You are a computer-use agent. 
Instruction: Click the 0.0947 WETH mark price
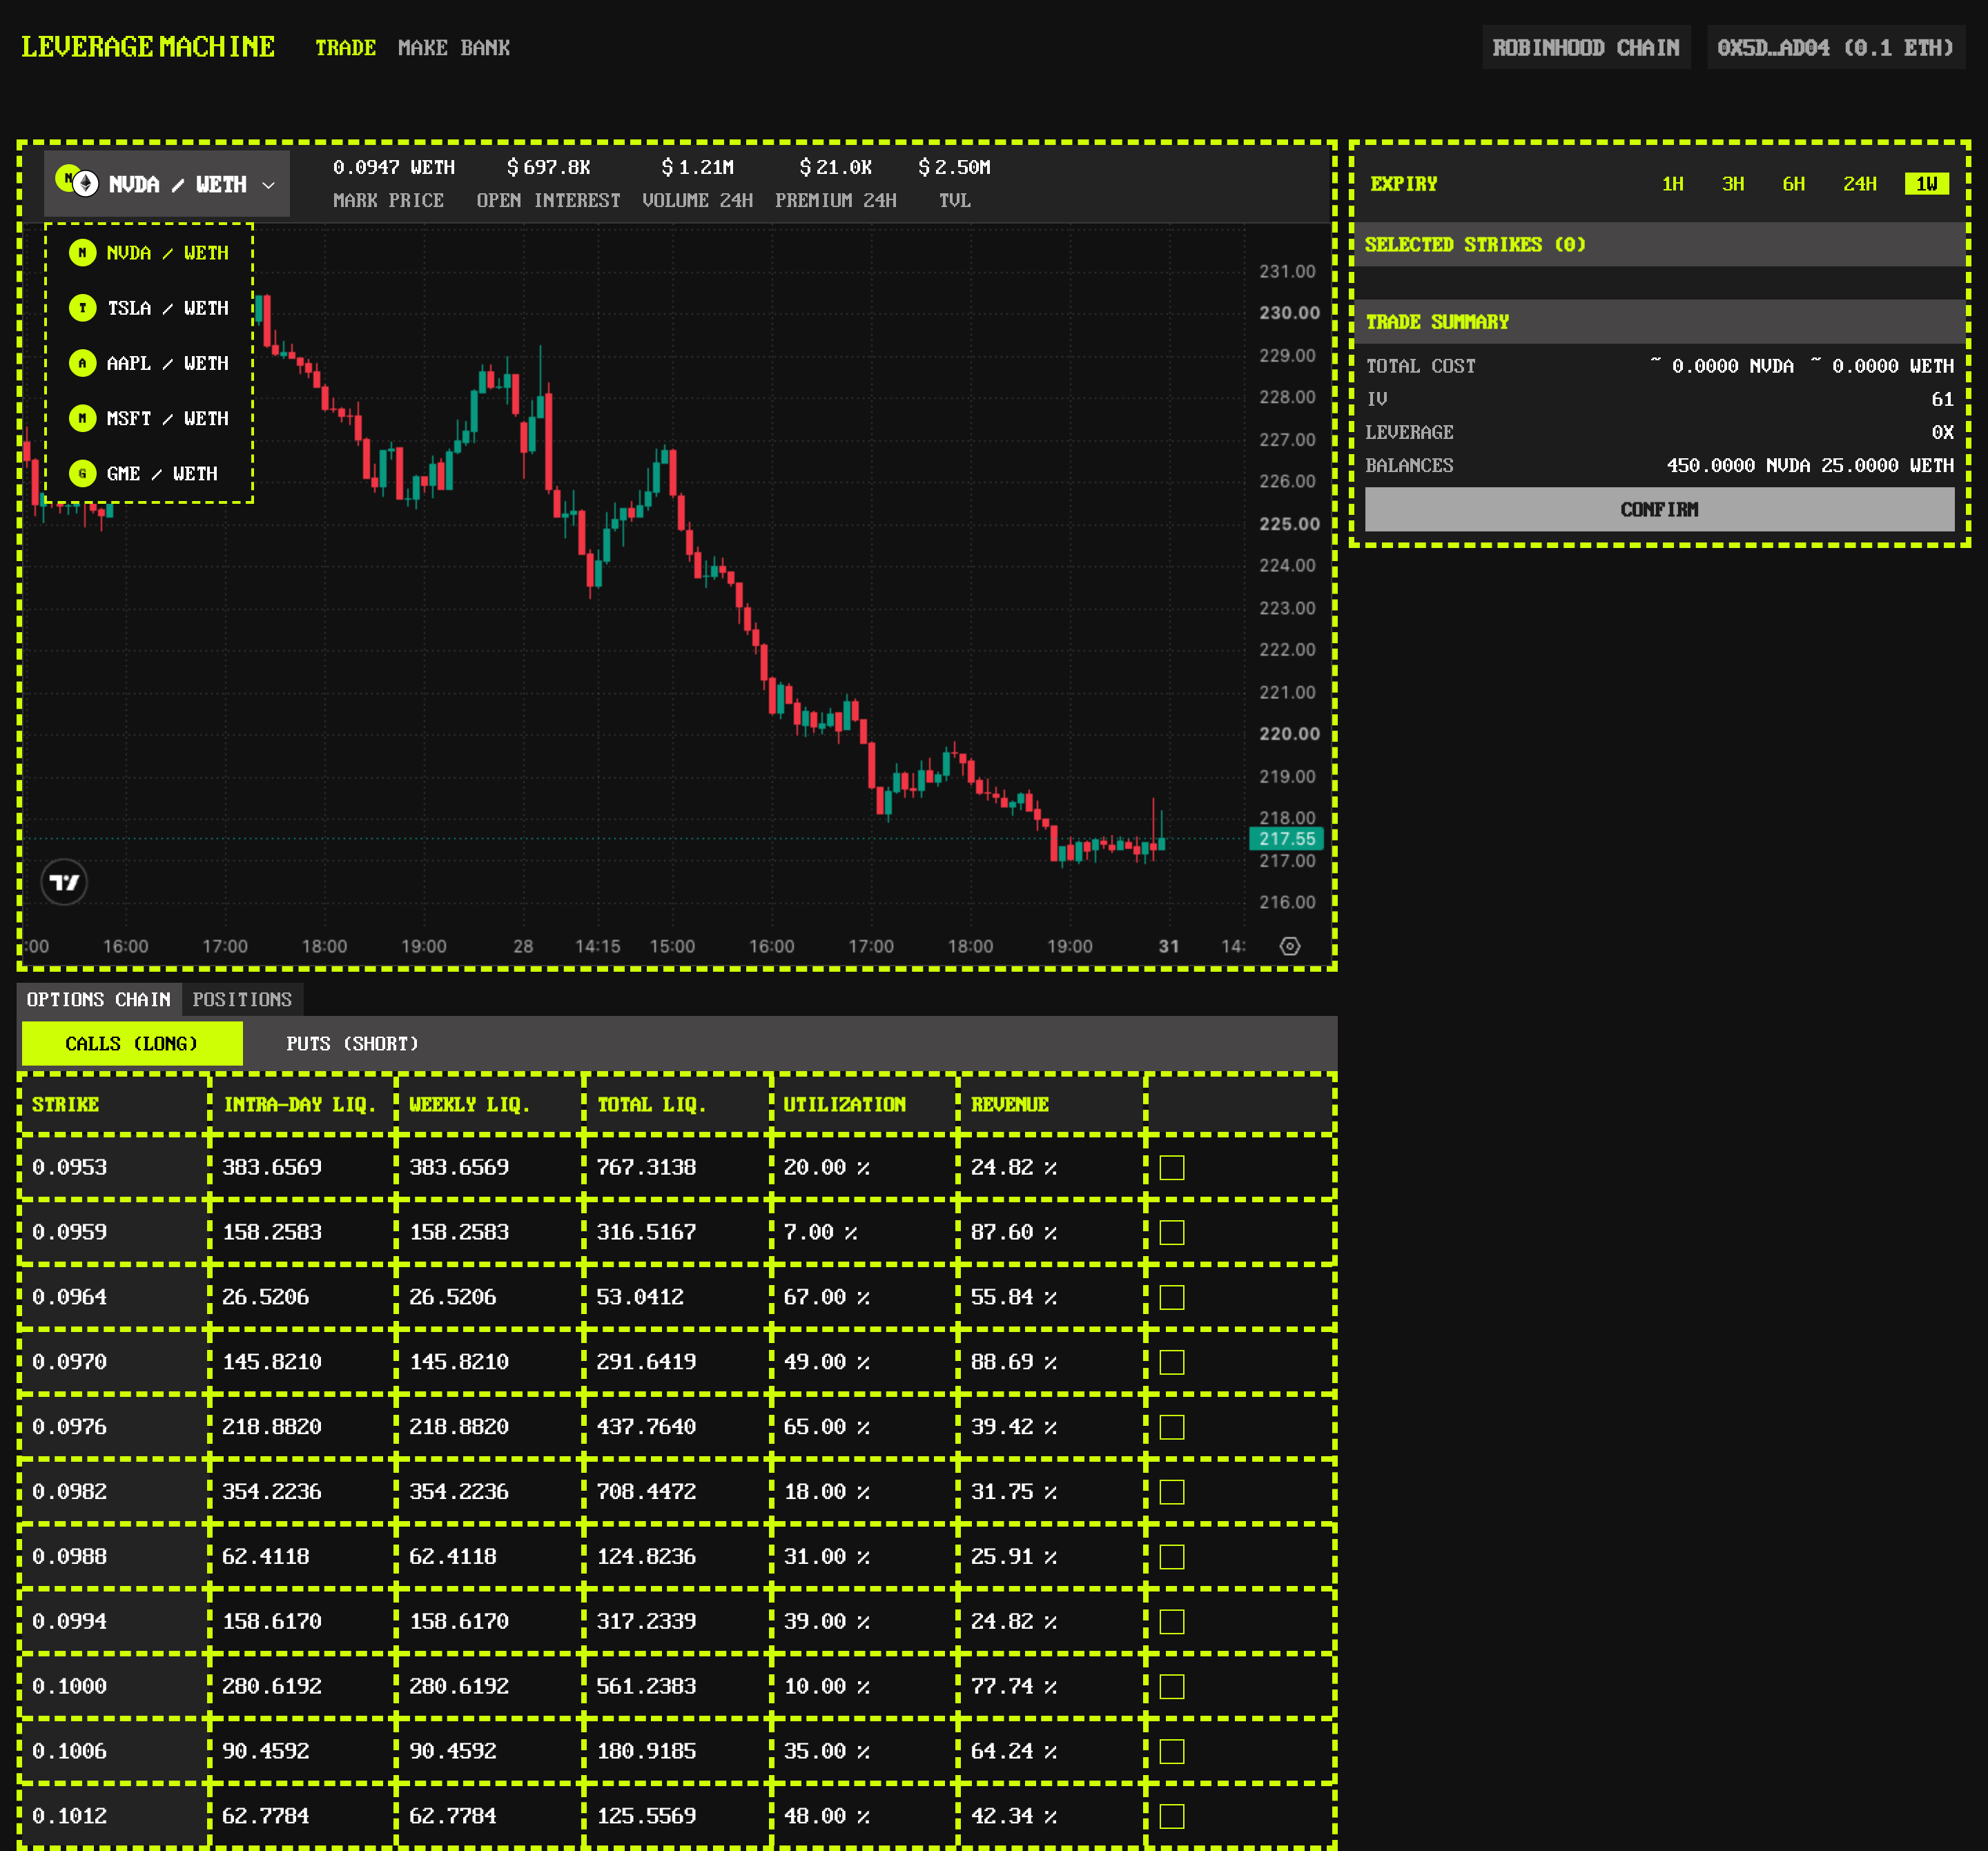click(394, 167)
